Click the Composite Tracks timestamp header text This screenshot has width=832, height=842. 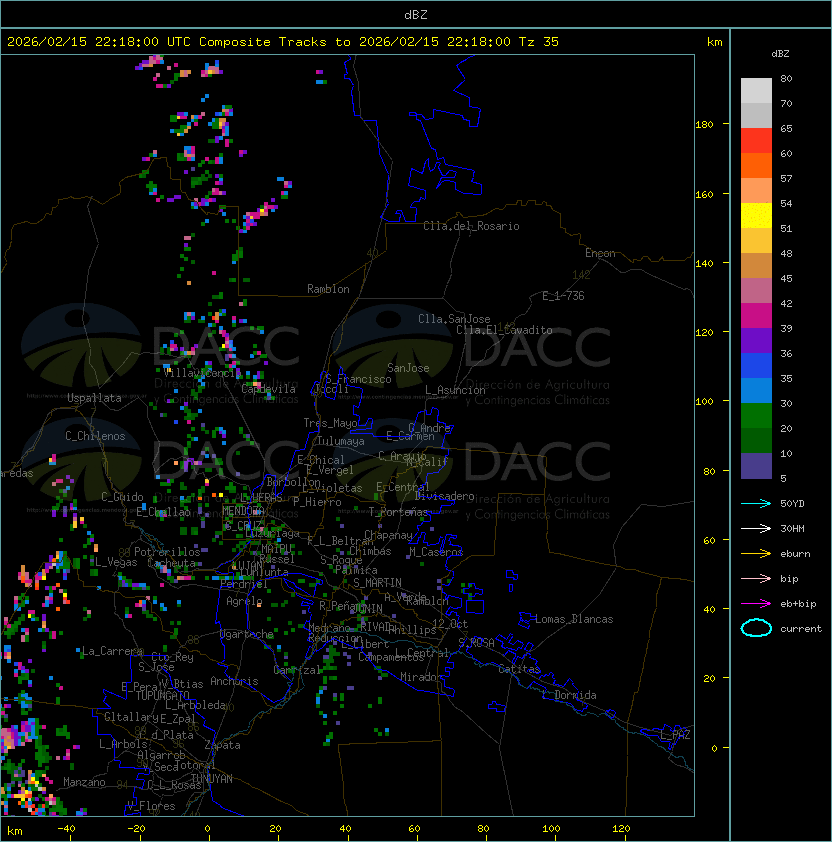click(x=283, y=42)
